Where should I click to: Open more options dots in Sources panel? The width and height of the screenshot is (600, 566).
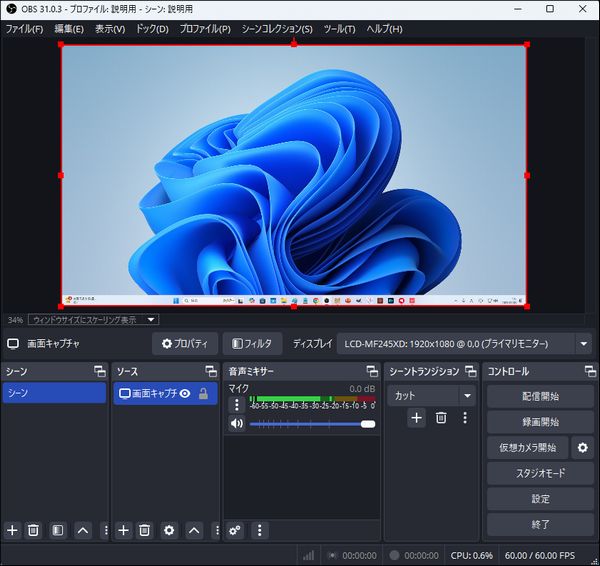(217, 530)
